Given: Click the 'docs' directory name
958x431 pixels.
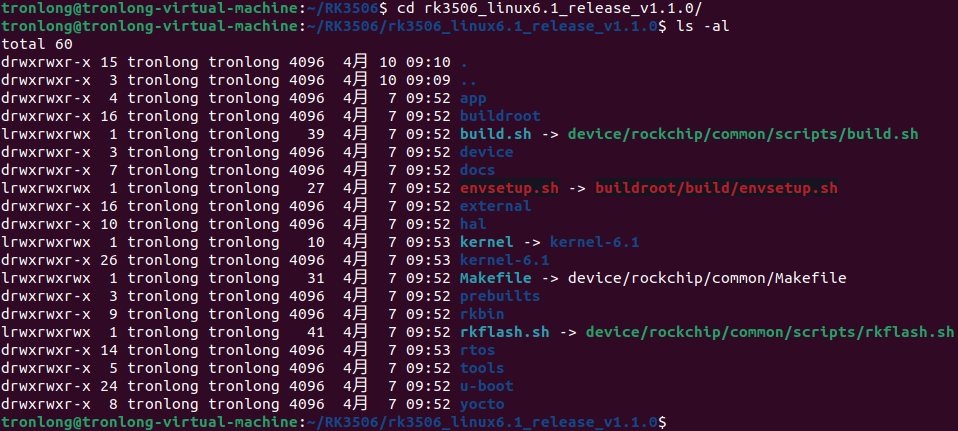Looking at the screenshot, I should (x=478, y=170).
